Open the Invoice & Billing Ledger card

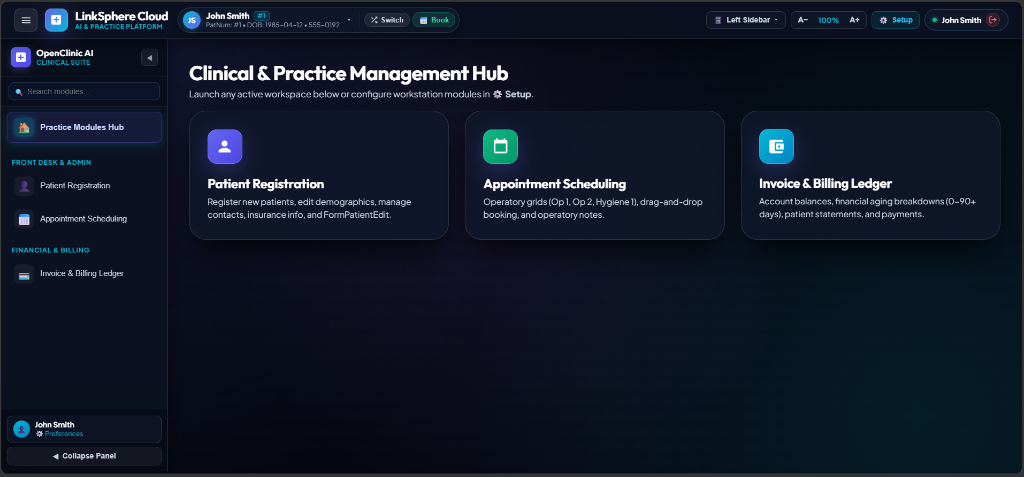(871, 175)
